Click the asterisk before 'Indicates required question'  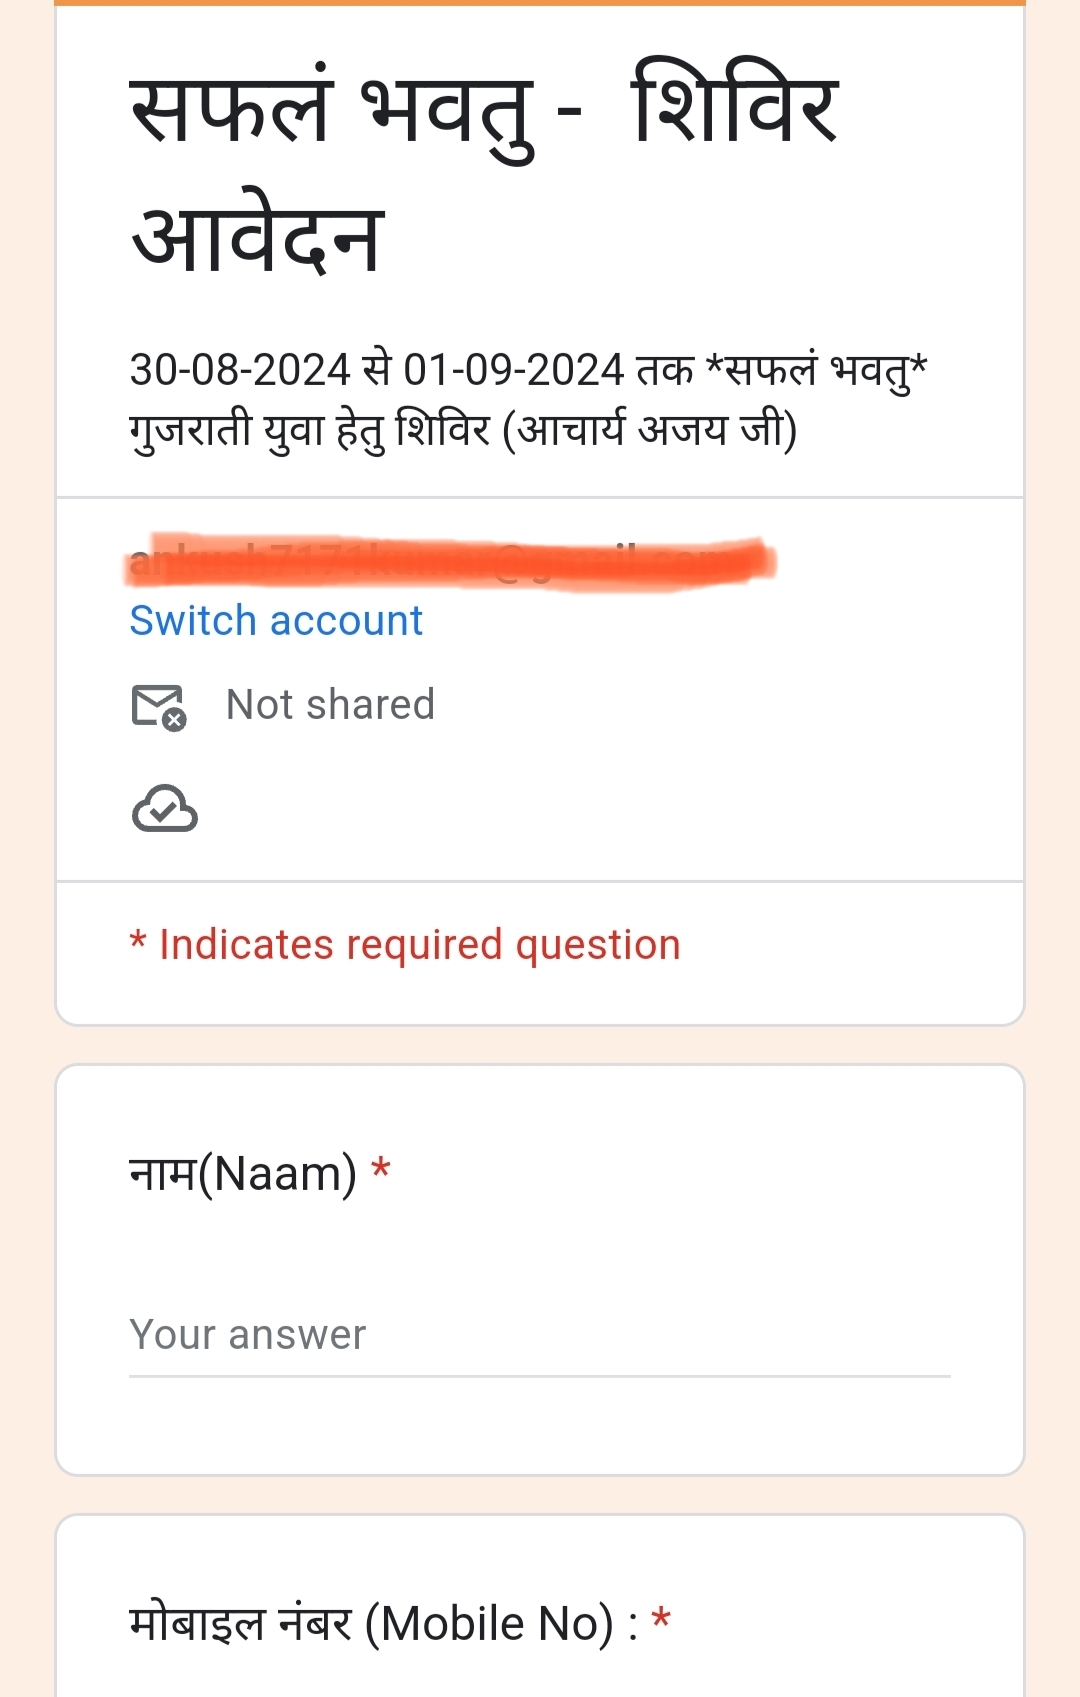(138, 942)
